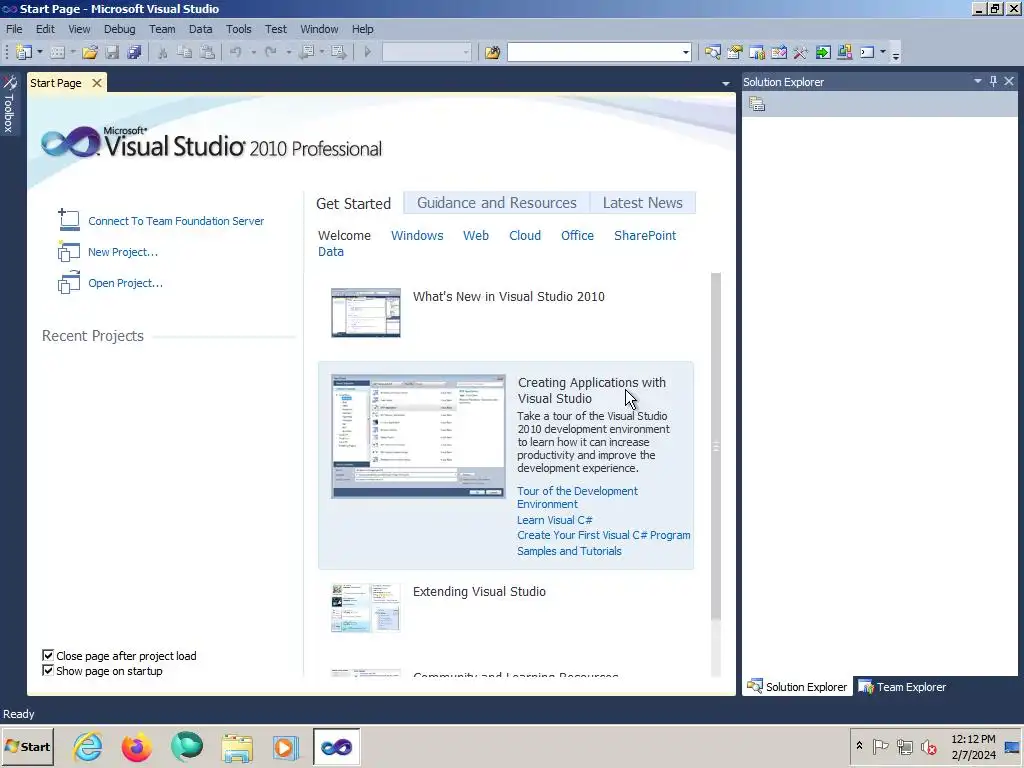Click the Save All toolbar icon
Screen dimensions: 1024x768
point(135,52)
